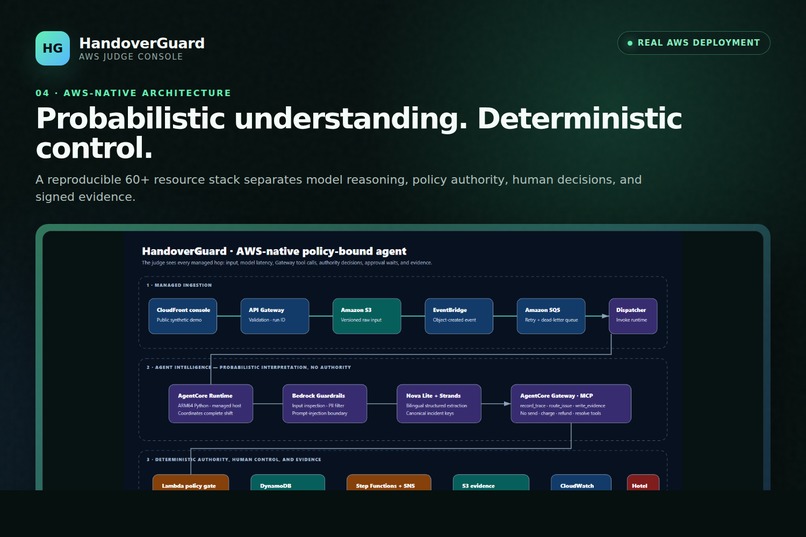The width and height of the screenshot is (806, 537).
Task: Click the 'AWS JUDGE CONSOLE' subtitle
Action: click(131, 57)
